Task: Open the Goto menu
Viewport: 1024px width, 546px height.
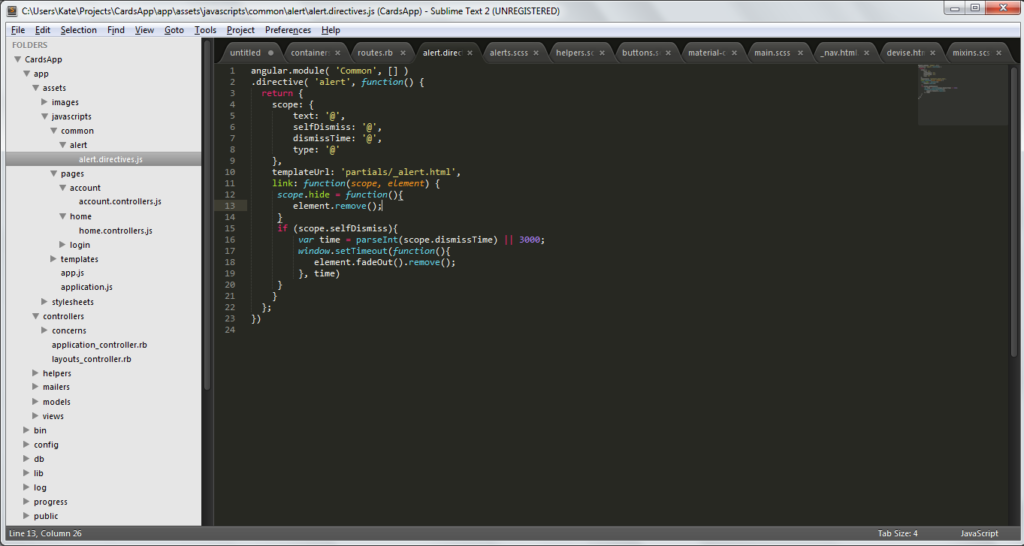Action: [174, 30]
